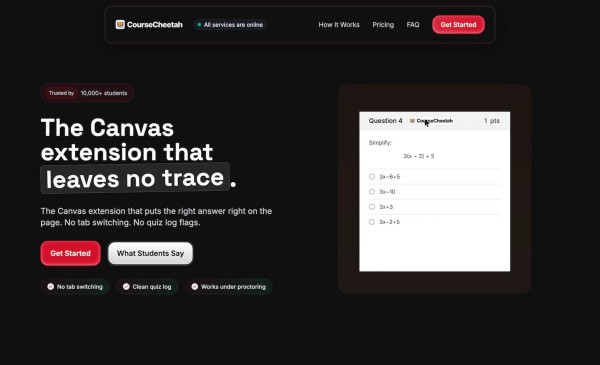Click the Simplify: prompt text

pos(380,143)
